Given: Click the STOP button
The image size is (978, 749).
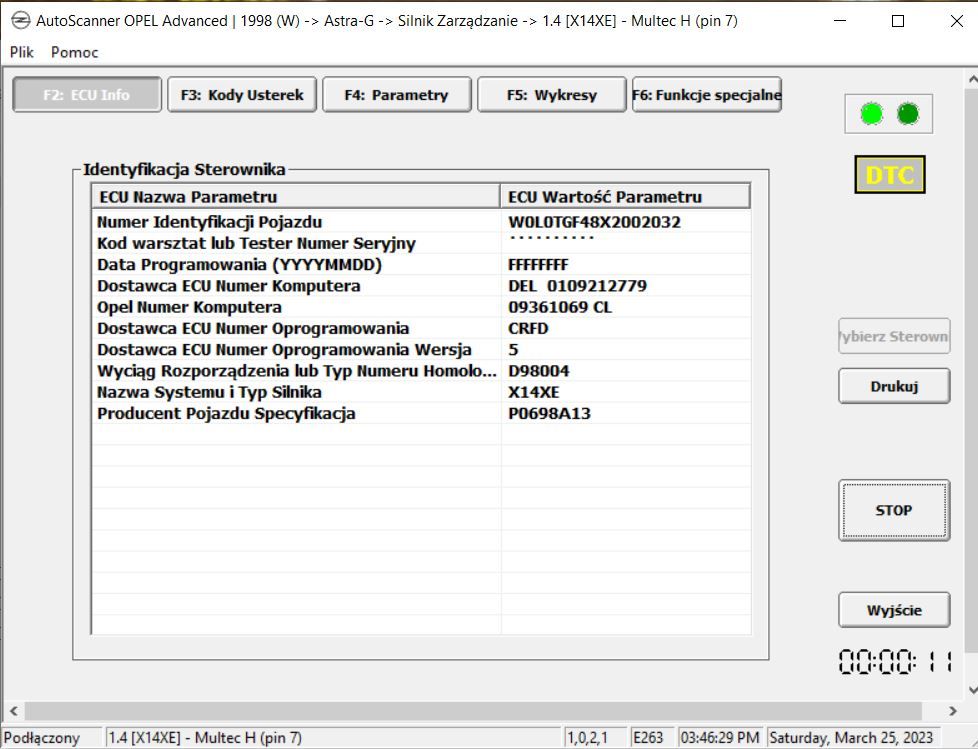Looking at the screenshot, I should [894, 510].
